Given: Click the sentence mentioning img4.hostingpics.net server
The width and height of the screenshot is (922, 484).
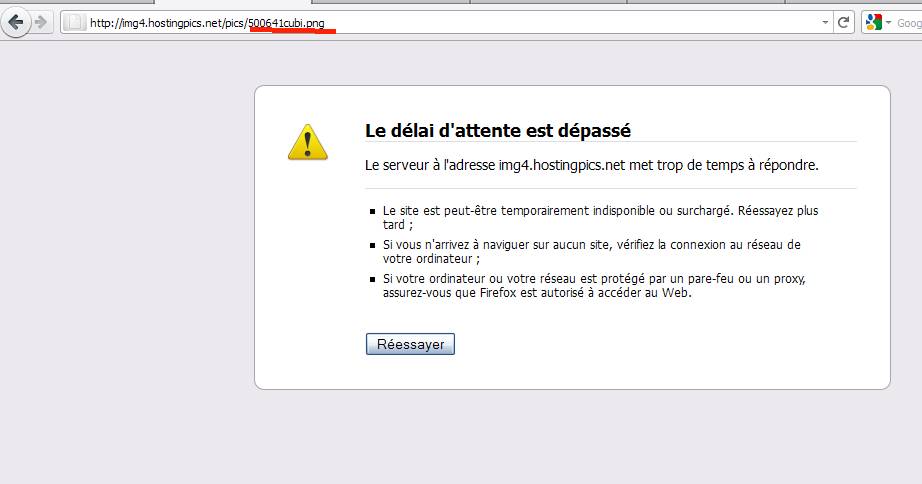Looking at the screenshot, I should pyautogui.click(x=591, y=165).
